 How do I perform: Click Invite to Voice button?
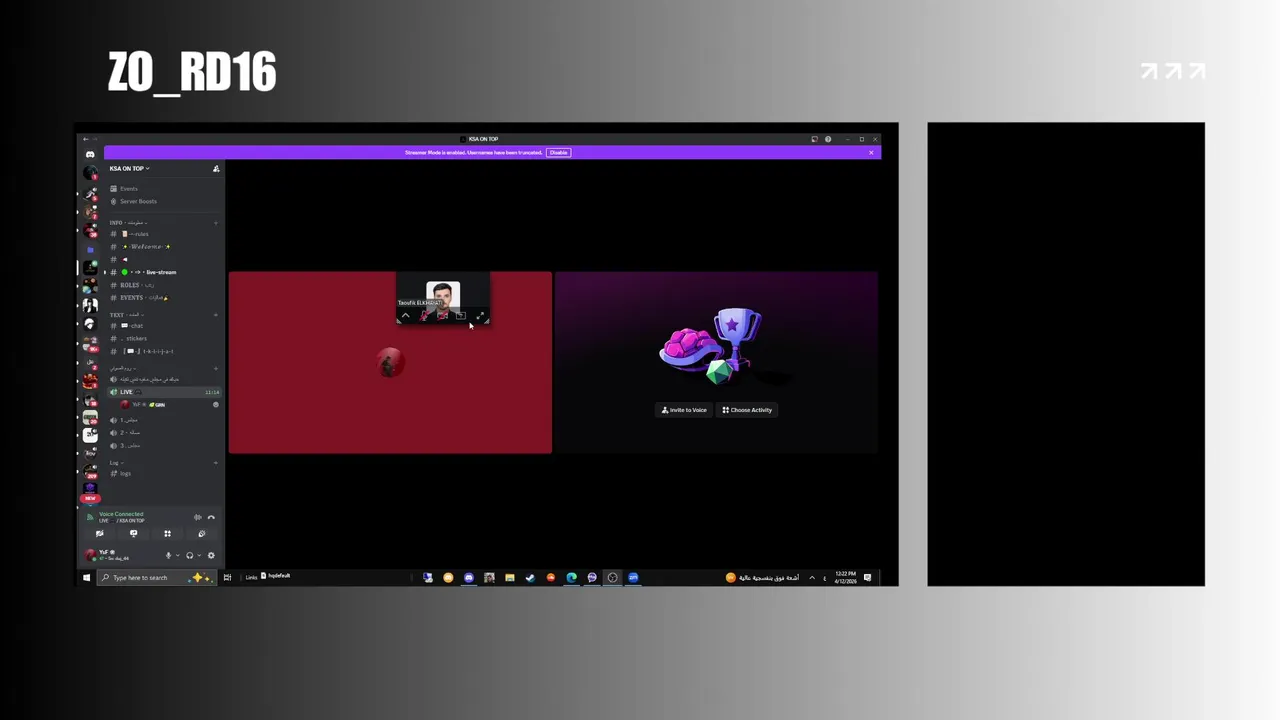coord(684,410)
